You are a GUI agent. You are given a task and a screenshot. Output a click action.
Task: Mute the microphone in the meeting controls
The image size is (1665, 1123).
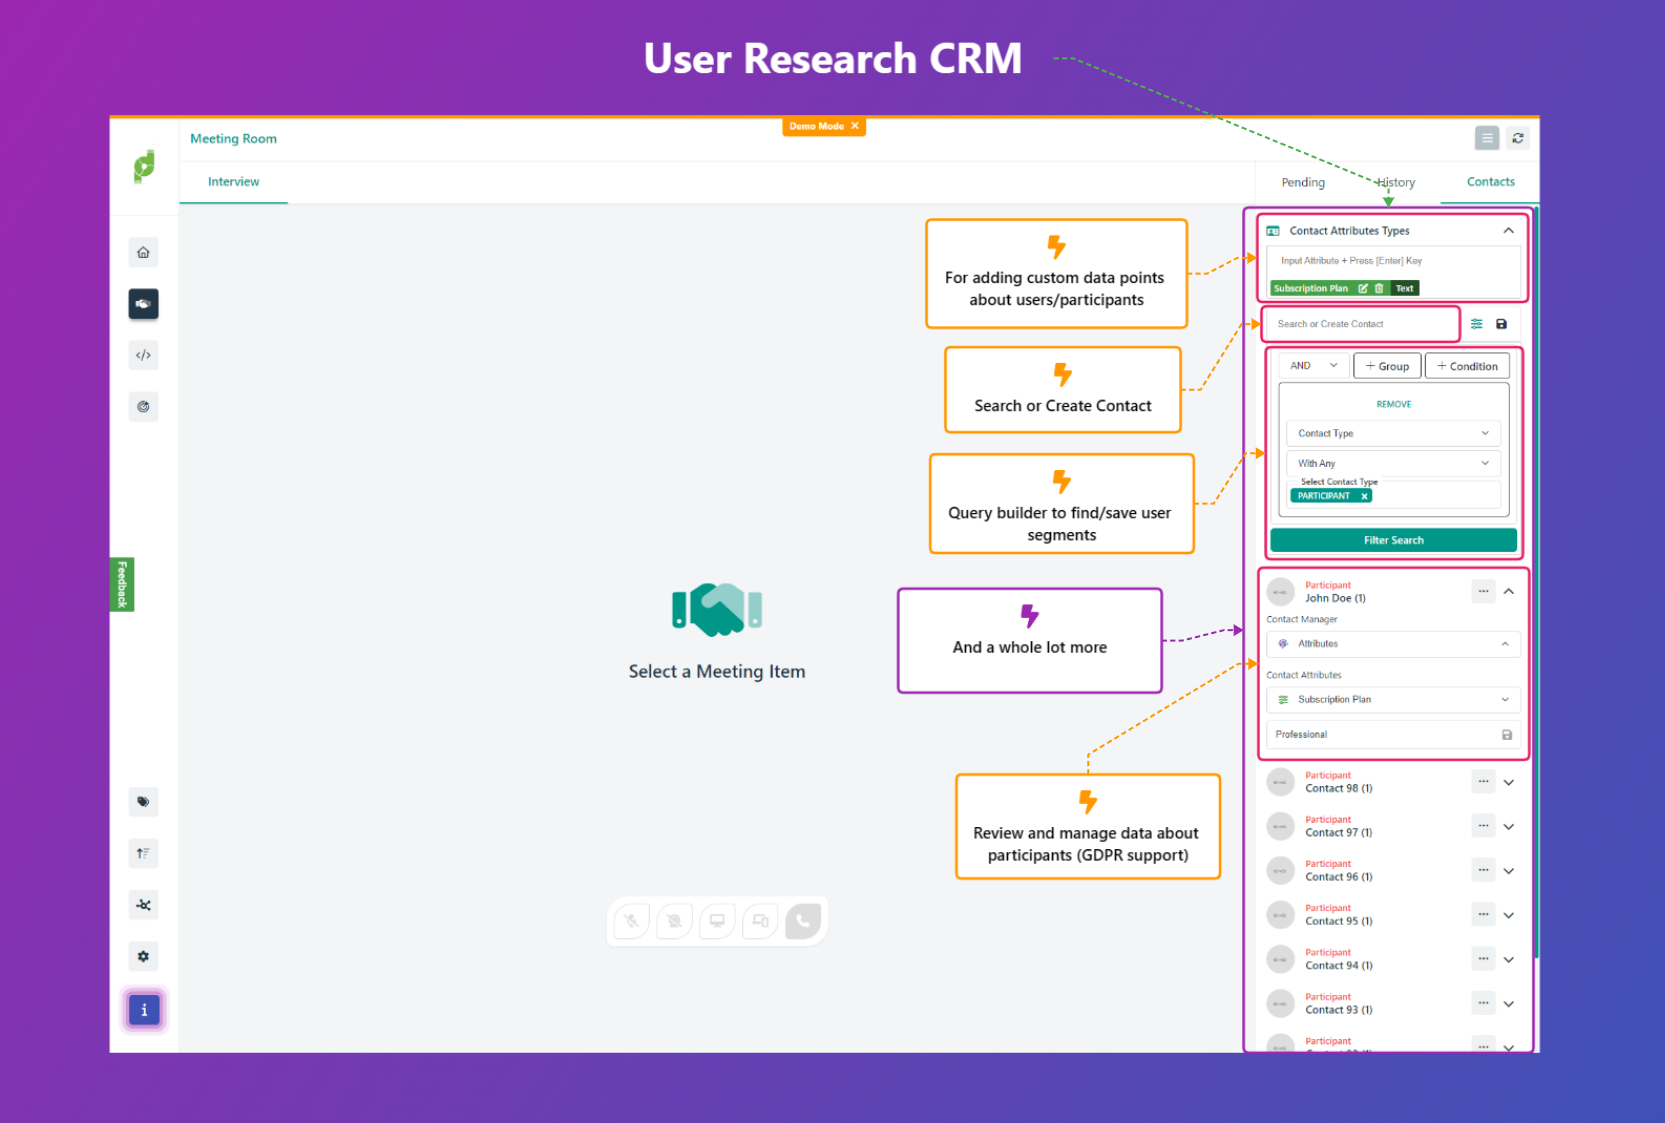click(630, 920)
